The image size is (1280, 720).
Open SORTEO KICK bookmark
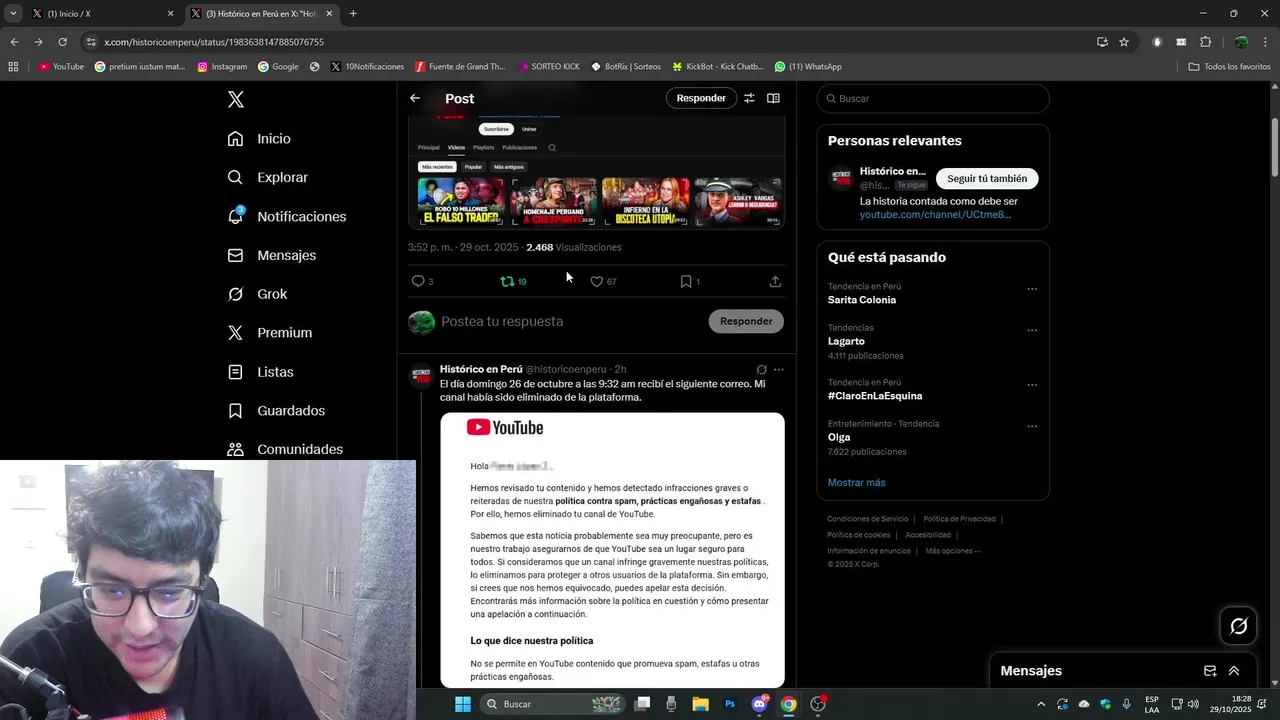click(549, 67)
